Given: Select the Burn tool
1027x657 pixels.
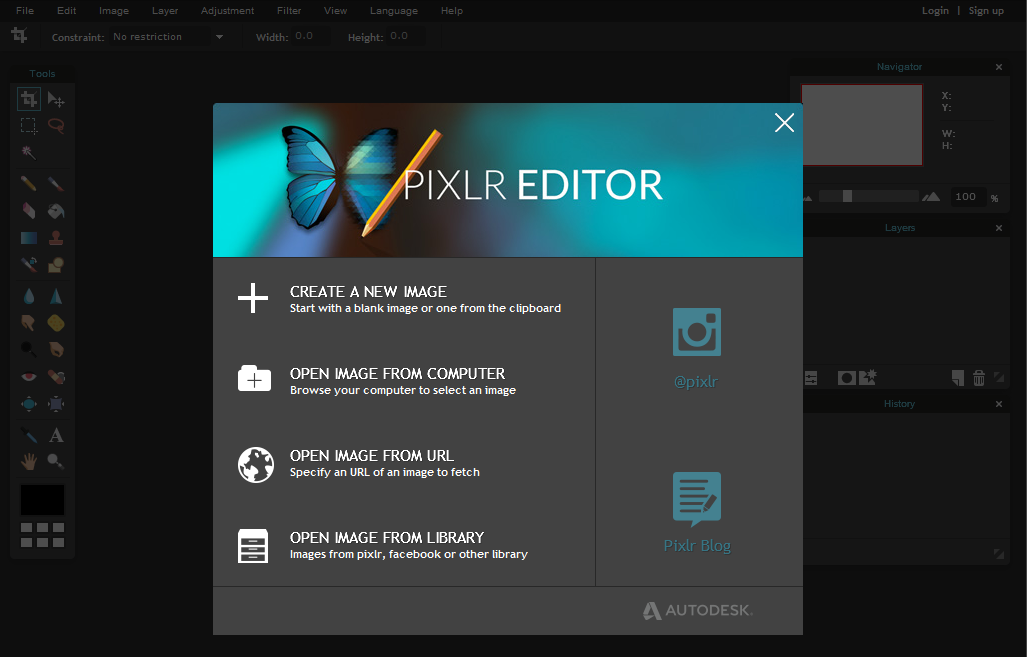Looking at the screenshot, I should (56, 350).
